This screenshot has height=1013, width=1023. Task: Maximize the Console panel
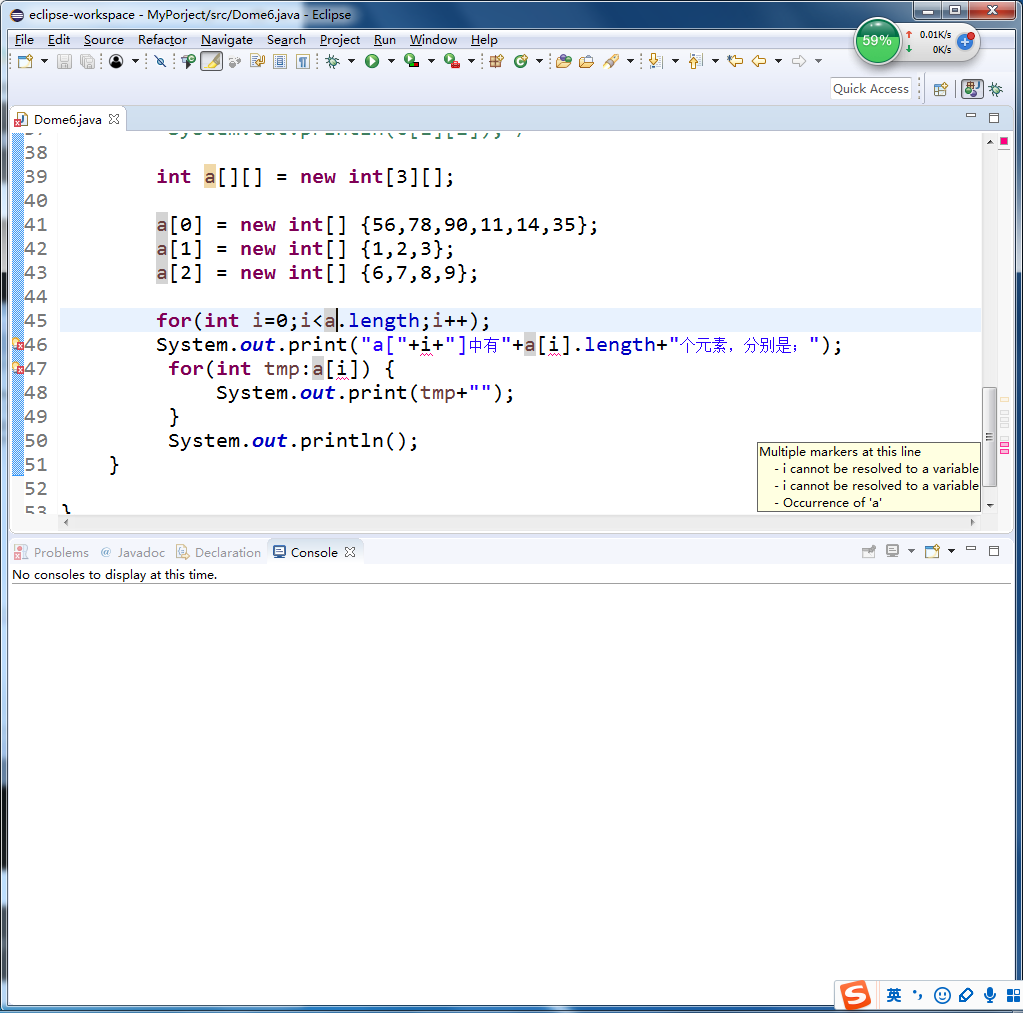pyautogui.click(x=994, y=551)
